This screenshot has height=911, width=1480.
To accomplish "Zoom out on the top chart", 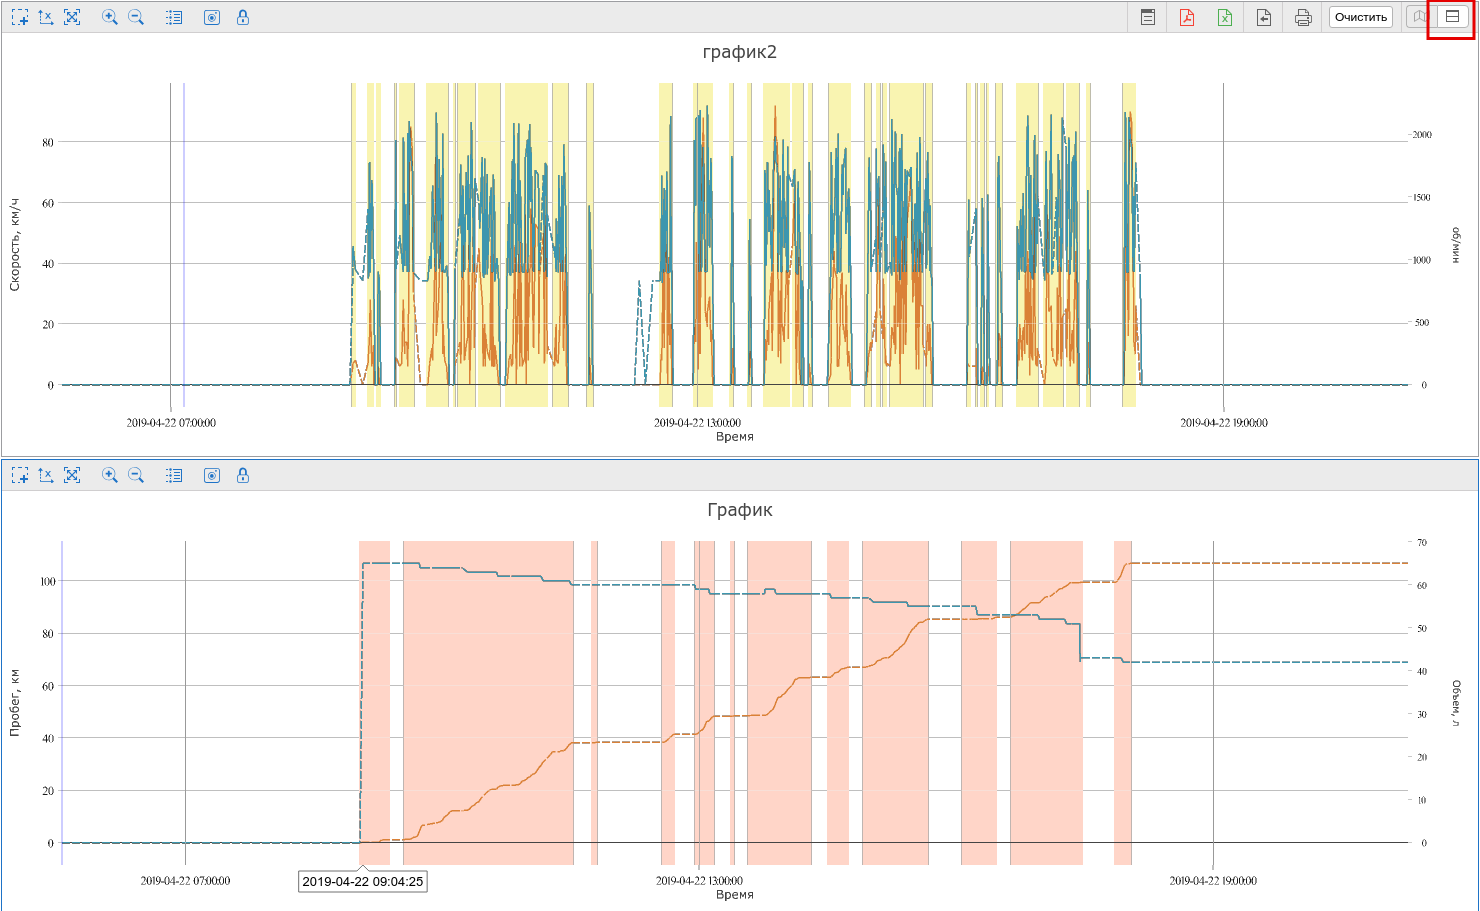I will pyautogui.click(x=136, y=17).
